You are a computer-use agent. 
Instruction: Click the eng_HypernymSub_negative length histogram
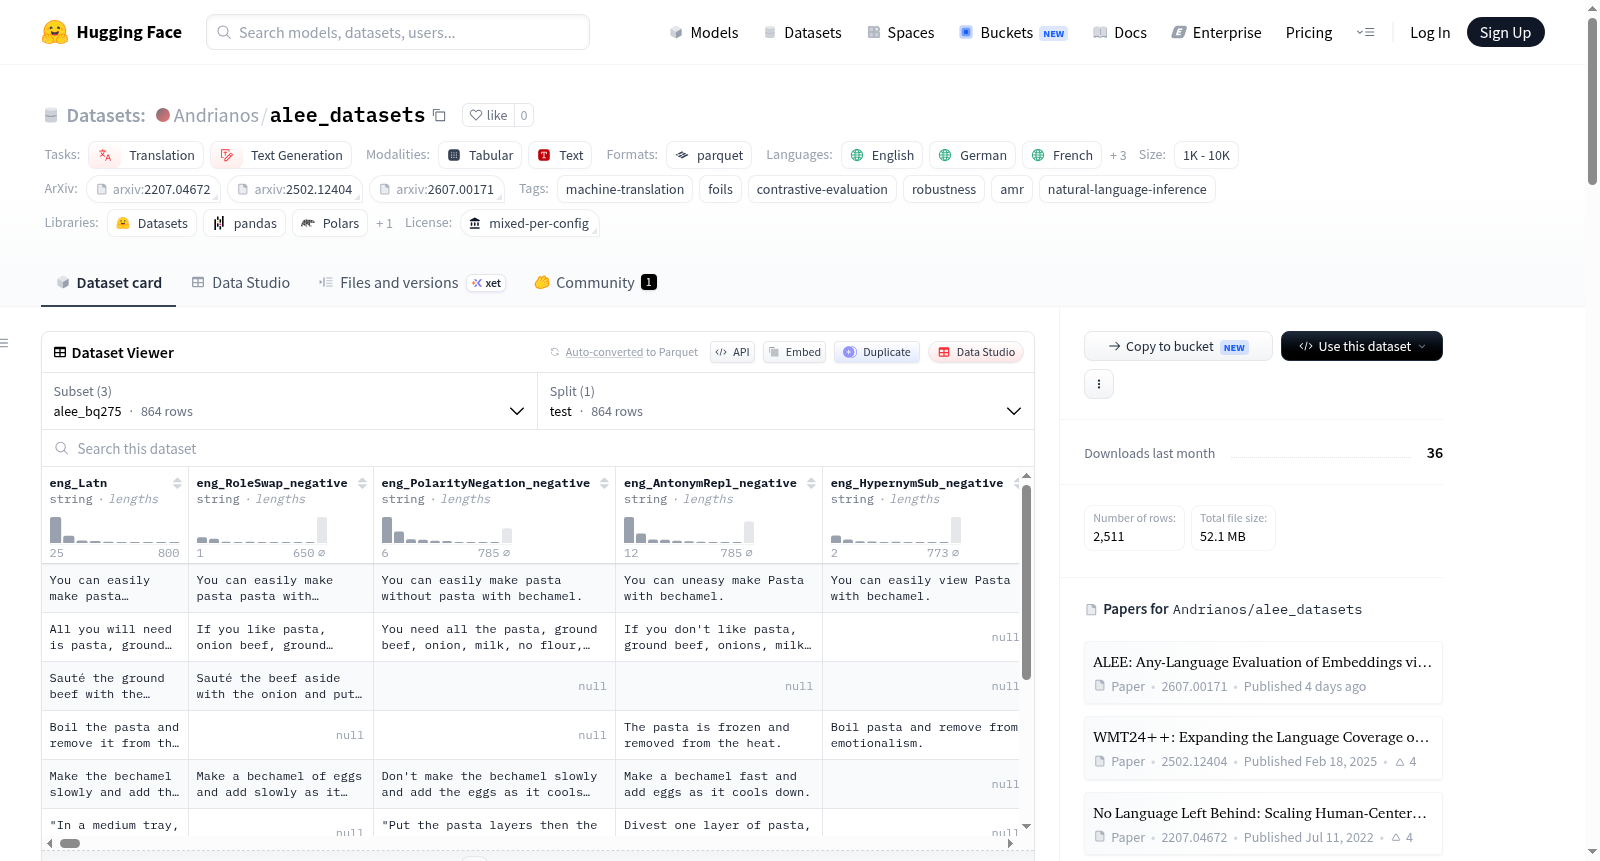click(895, 530)
